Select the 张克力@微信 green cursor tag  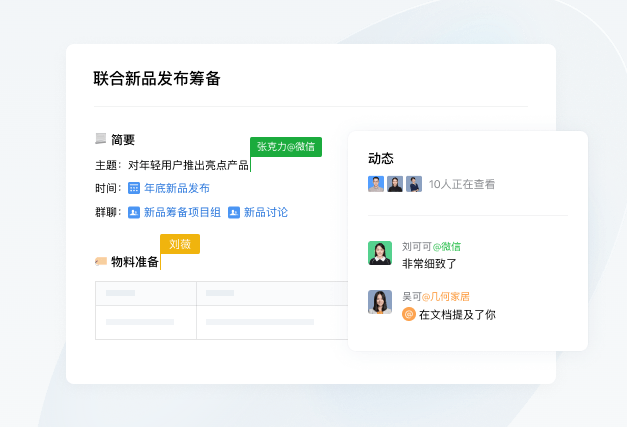(x=286, y=147)
